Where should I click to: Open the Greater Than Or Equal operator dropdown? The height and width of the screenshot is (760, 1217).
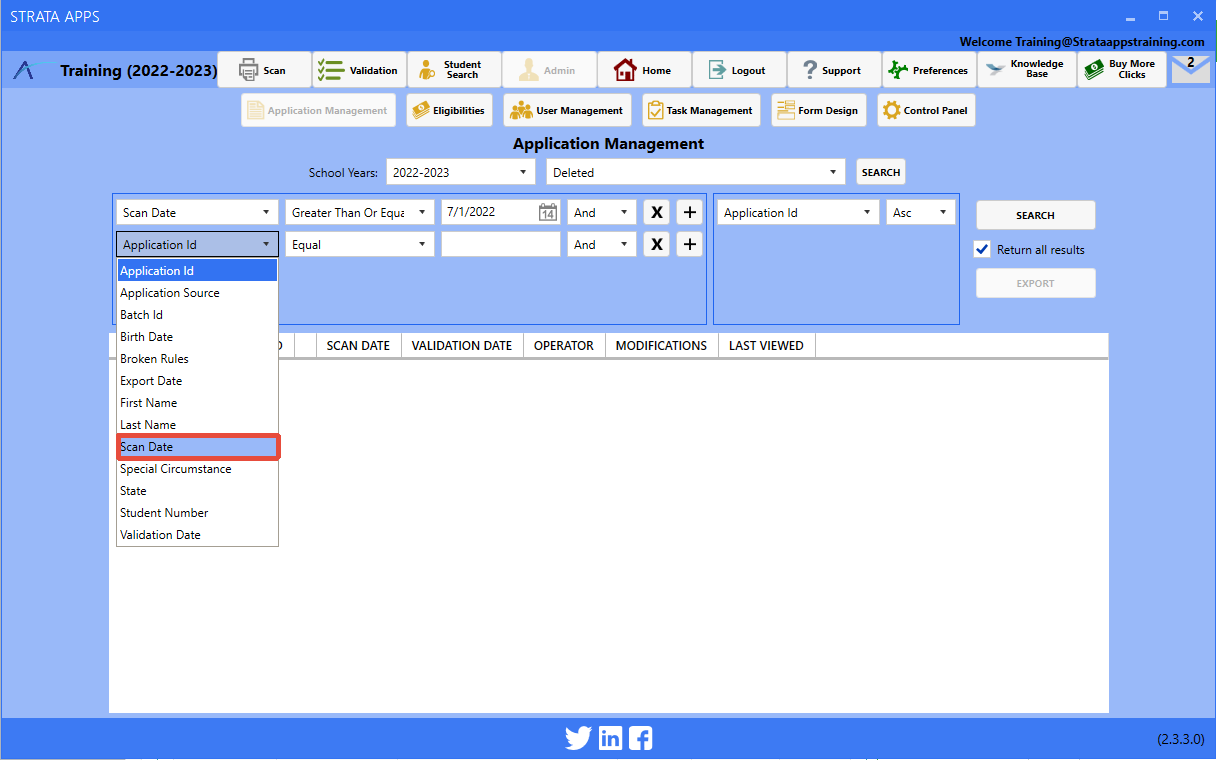coord(360,212)
